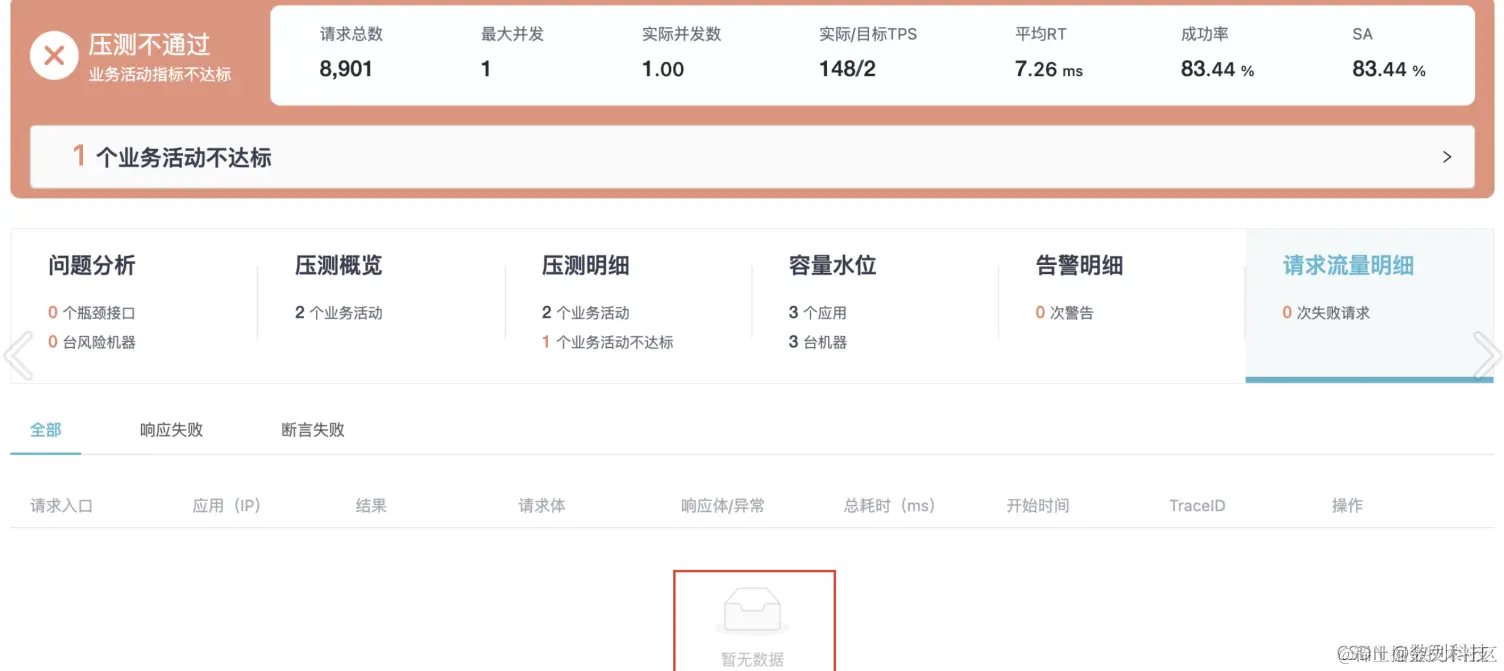Click the TraceID column header
Viewport: 1504px width, 671px height.
[x=1196, y=505]
